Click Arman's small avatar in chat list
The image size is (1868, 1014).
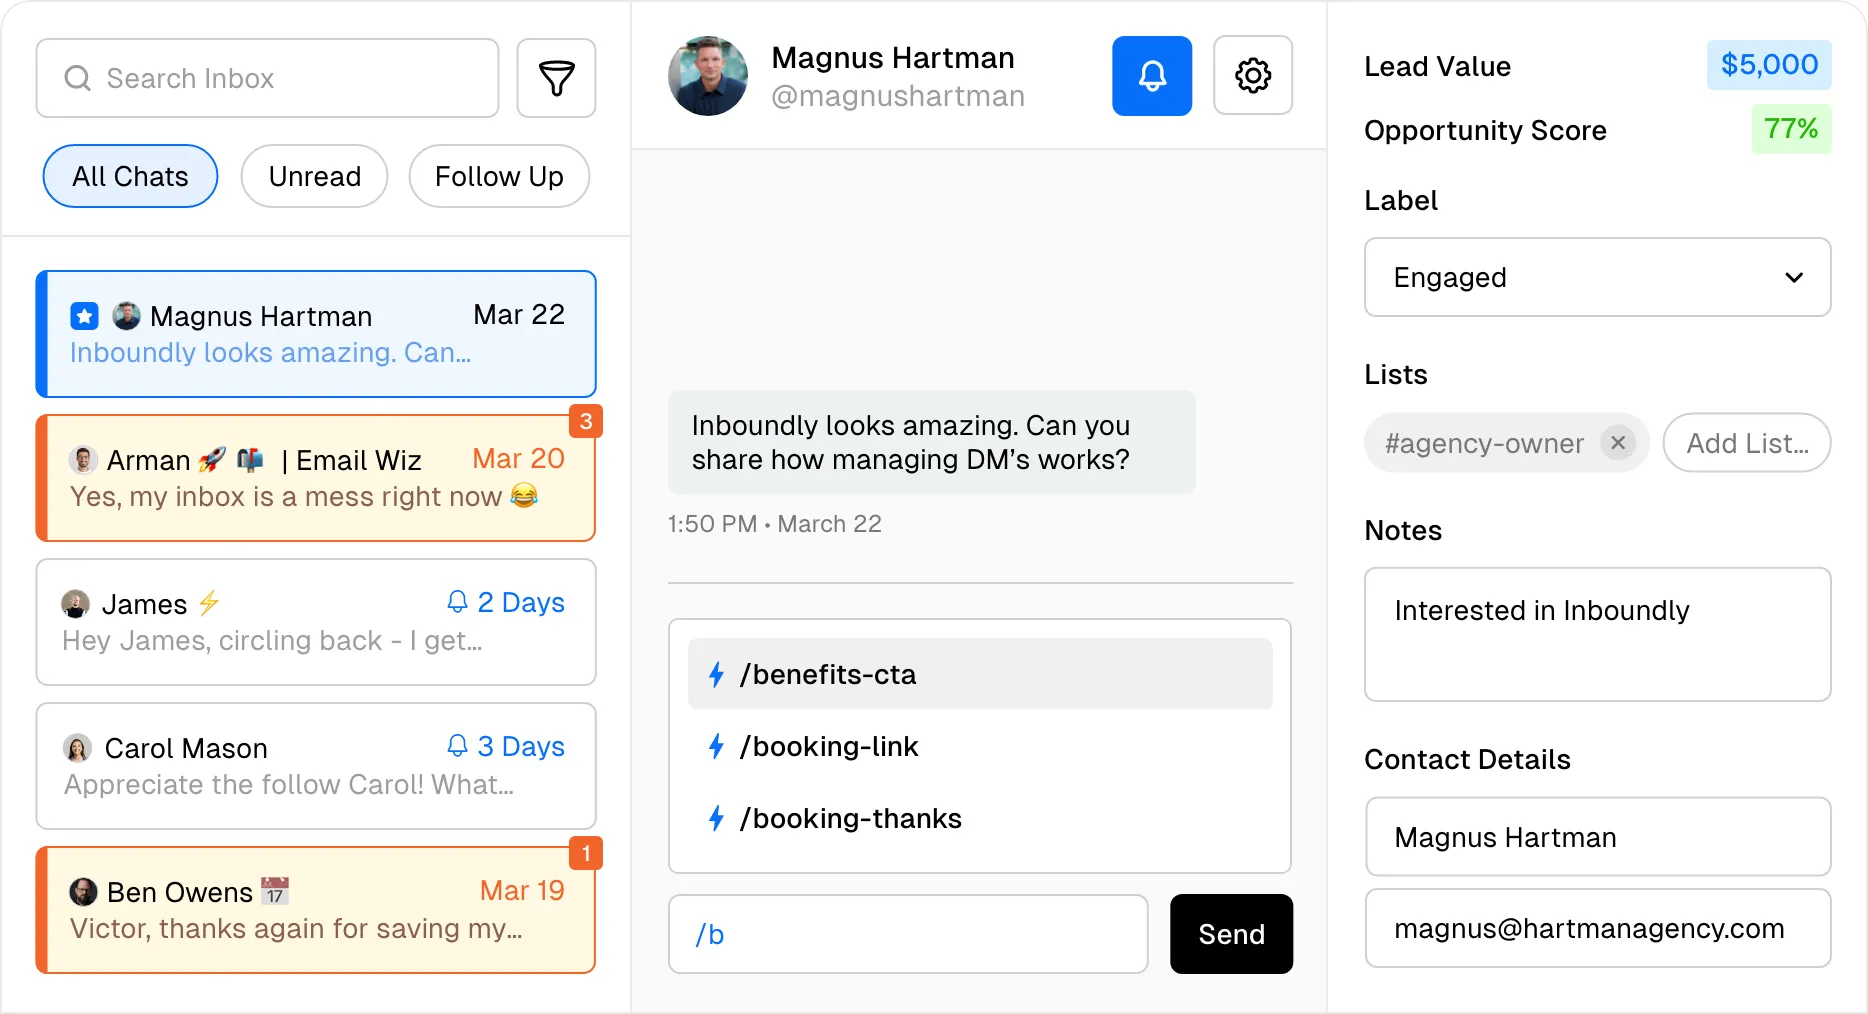83,460
